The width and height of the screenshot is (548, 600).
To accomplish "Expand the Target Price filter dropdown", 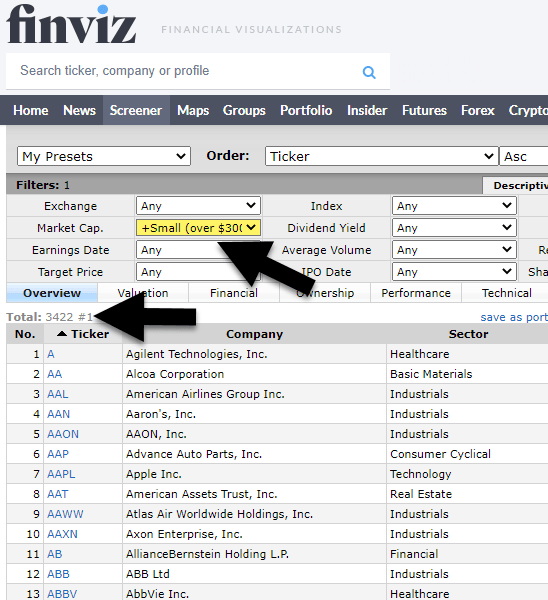I will [198, 272].
